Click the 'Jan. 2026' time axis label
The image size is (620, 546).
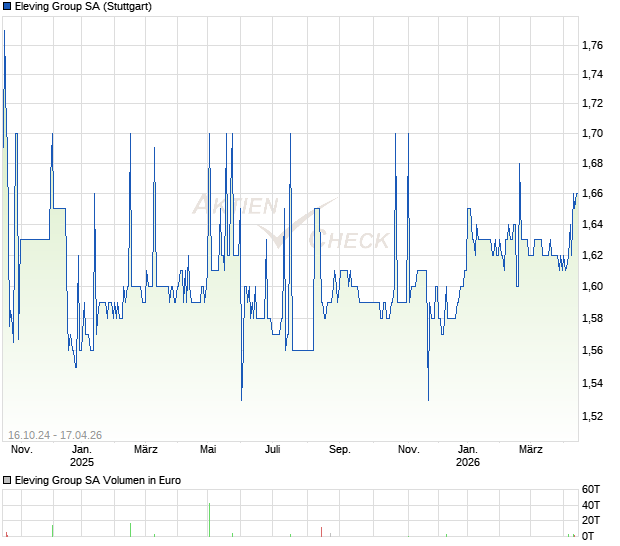[x=468, y=456]
